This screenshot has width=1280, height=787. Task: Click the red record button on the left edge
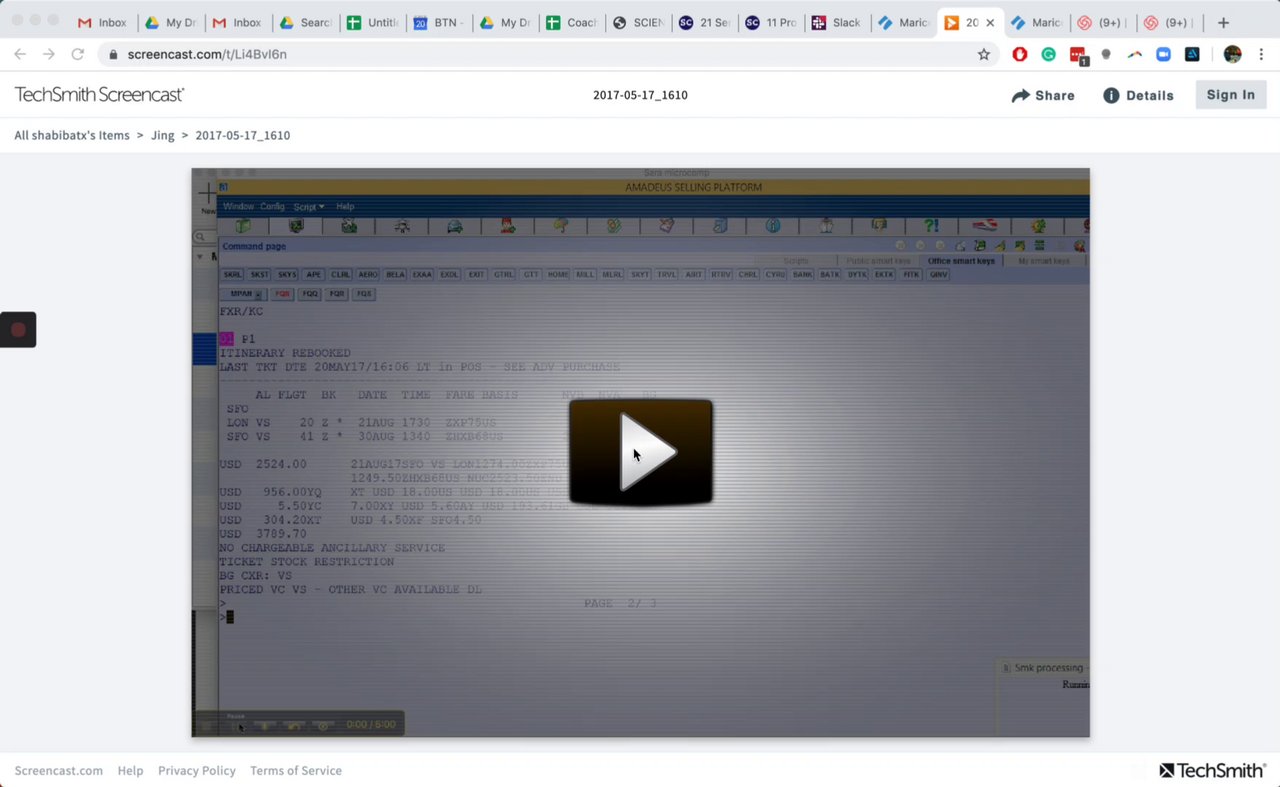point(18,330)
